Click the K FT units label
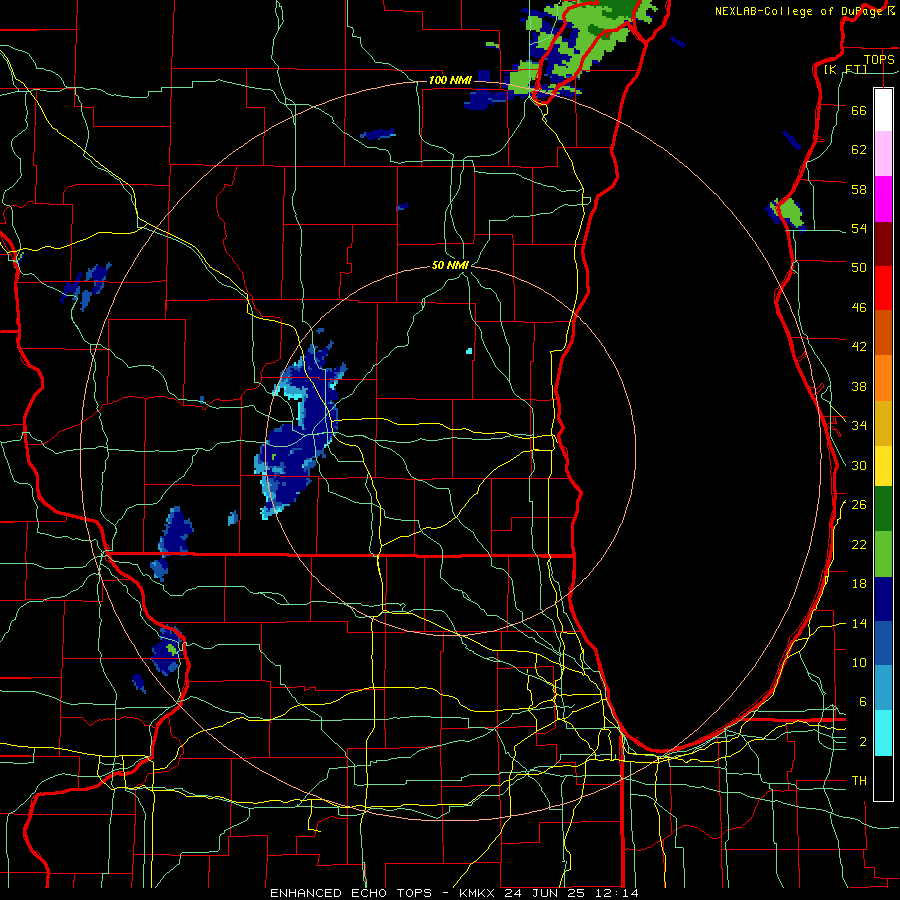The image size is (900, 900). [845, 69]
